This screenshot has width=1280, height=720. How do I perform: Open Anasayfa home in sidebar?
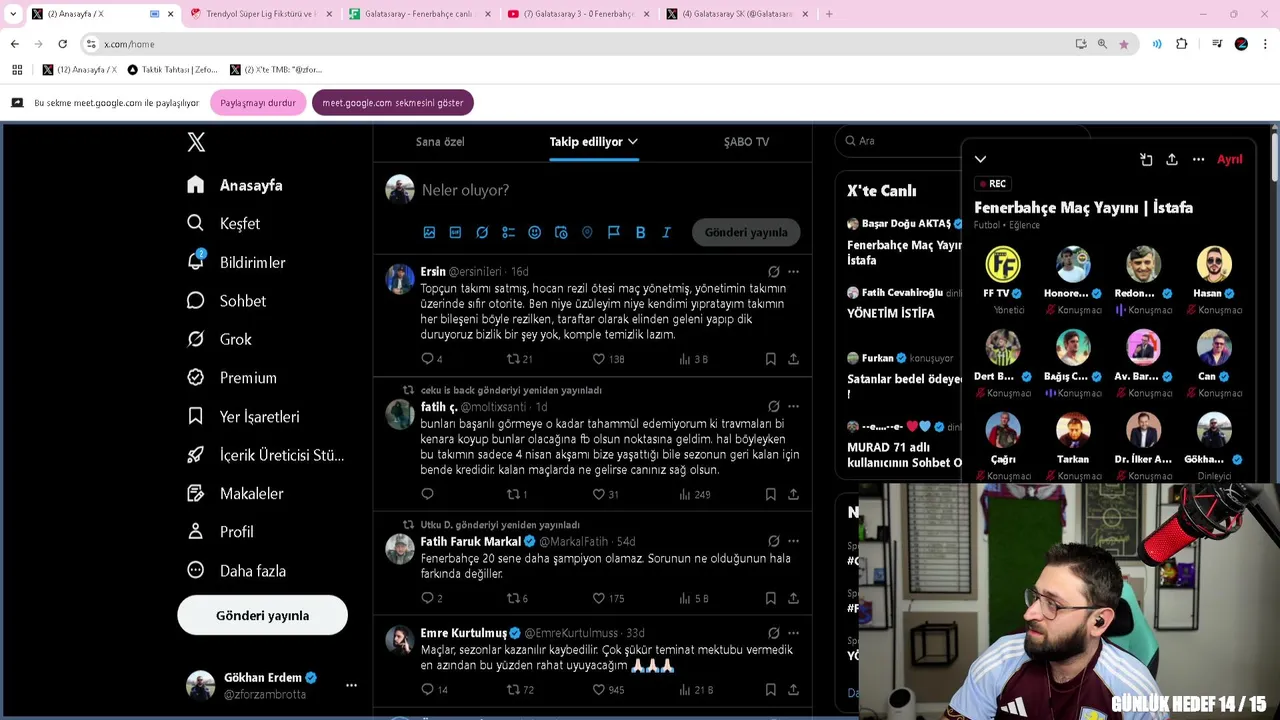coord(235,185)
